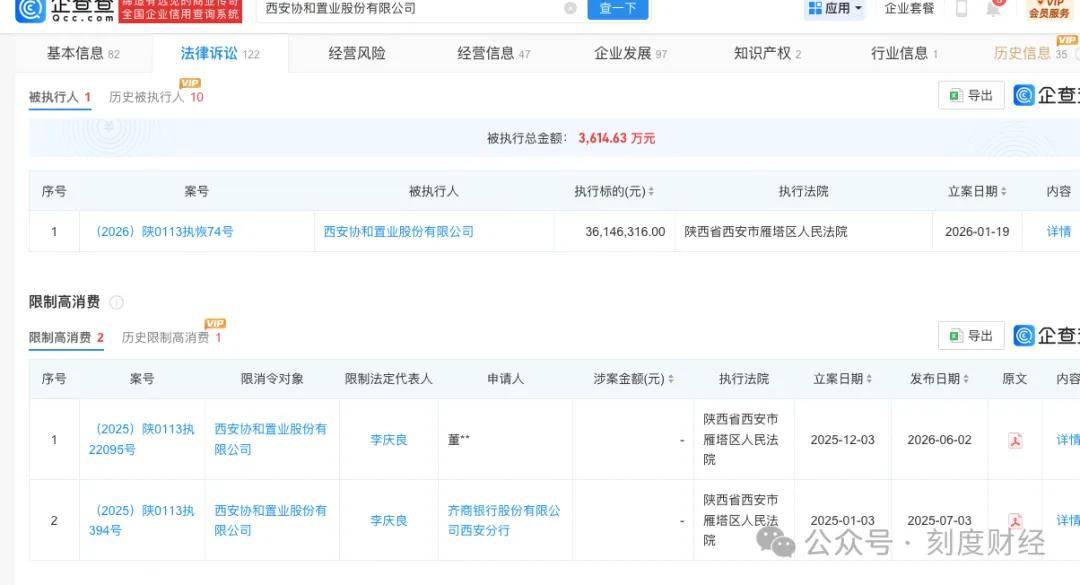1080x585 pixels.
Task: Export the 被执行人 table via 导出
Action: click(x=971, y=95)
